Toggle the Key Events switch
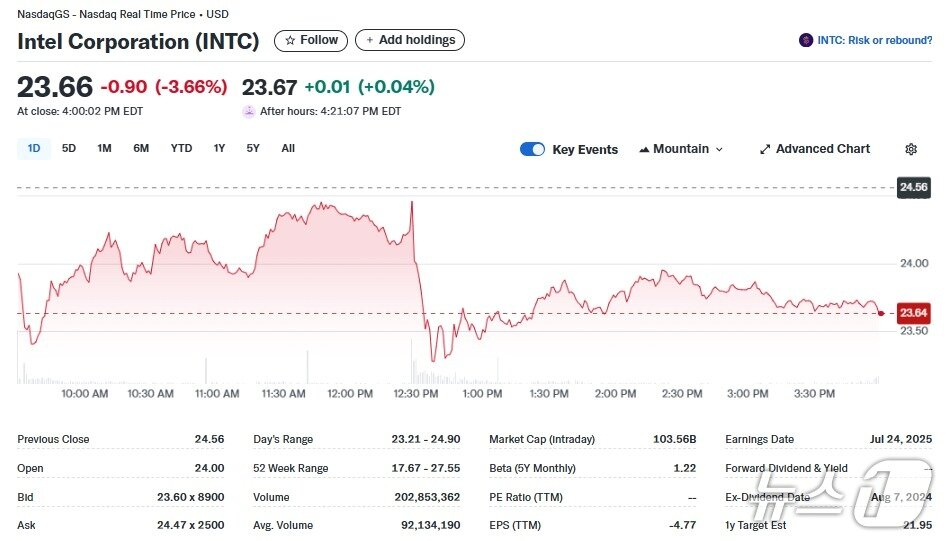The height and width of the screenshot is (541, 946). (x=532, y=149)
